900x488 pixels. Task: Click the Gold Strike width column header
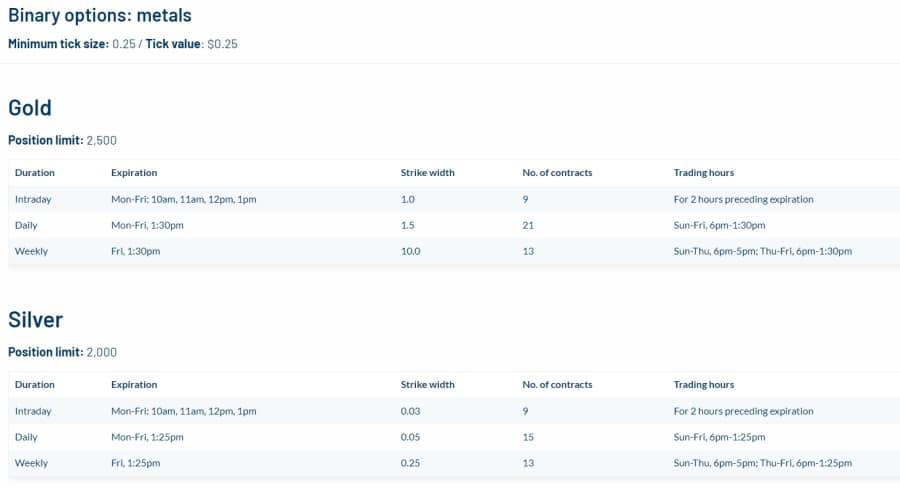(x=427, y=173)
